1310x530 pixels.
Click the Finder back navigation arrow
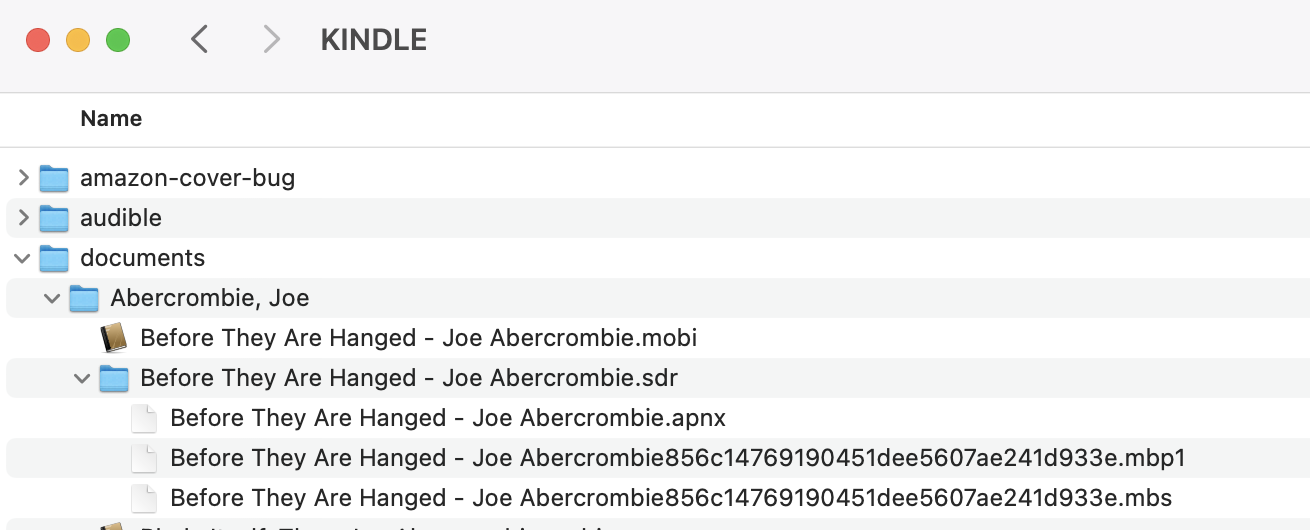coord(200,40)
